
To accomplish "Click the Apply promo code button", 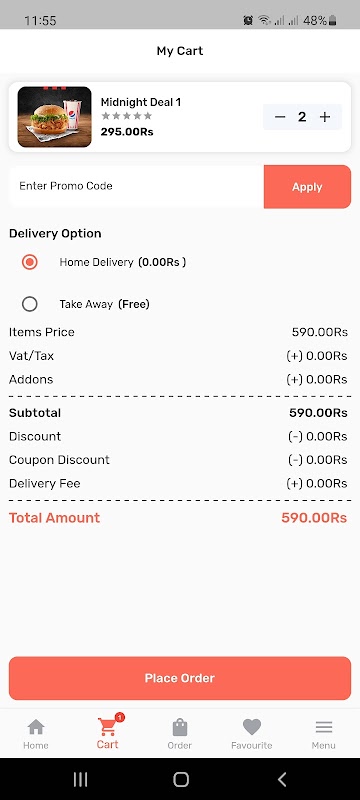I will [307, 187].
